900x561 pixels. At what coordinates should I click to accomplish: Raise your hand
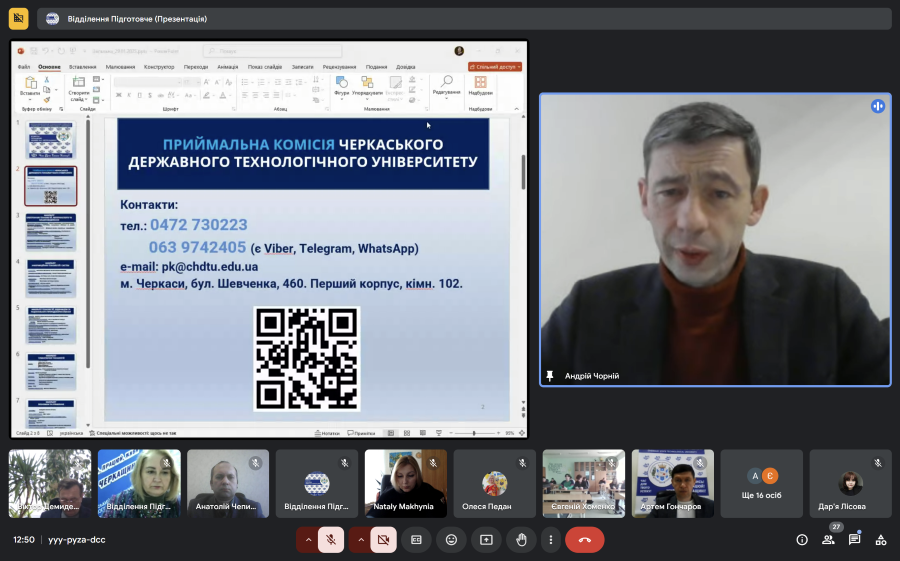(521, 540)
